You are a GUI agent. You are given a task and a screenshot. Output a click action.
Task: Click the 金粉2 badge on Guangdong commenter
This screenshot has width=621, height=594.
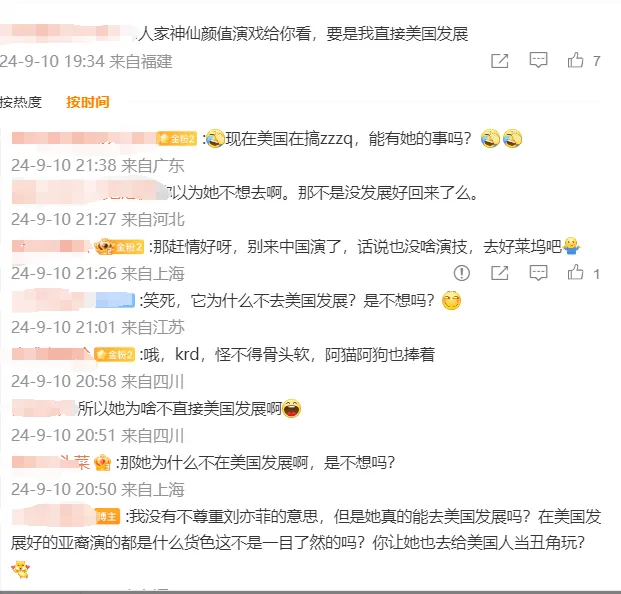point(177,139)
